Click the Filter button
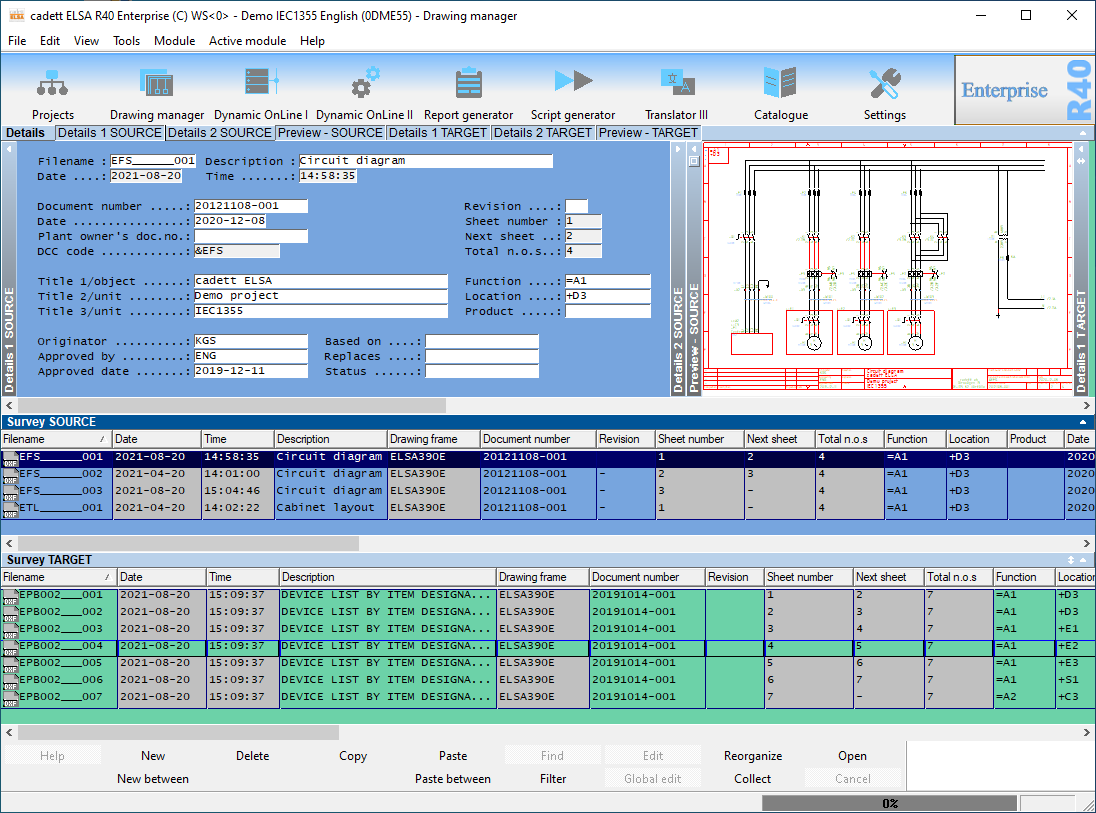Viewport: 1096px width, 813px height. click(553, 779)
